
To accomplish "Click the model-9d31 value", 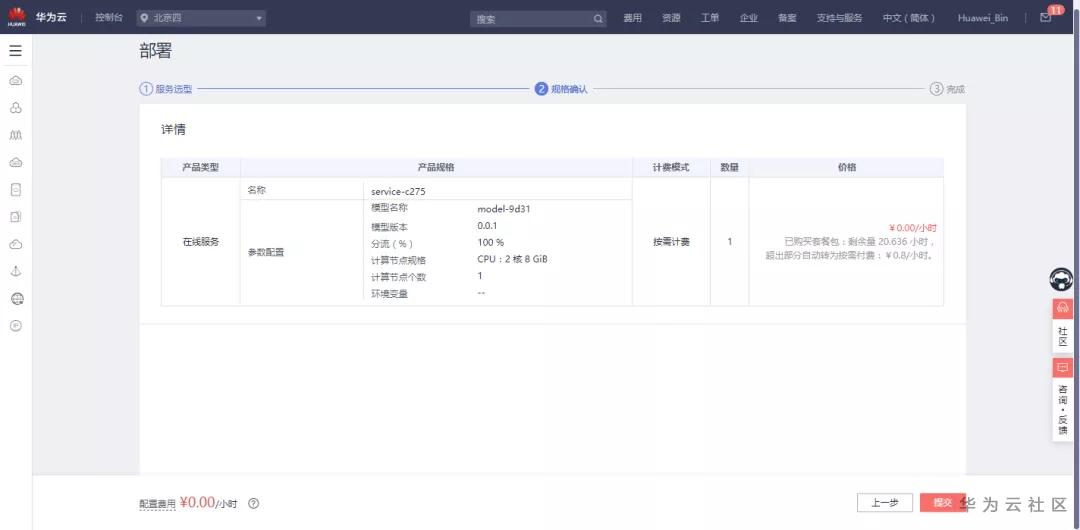I will pyautogui.click(x=503, y=209).
